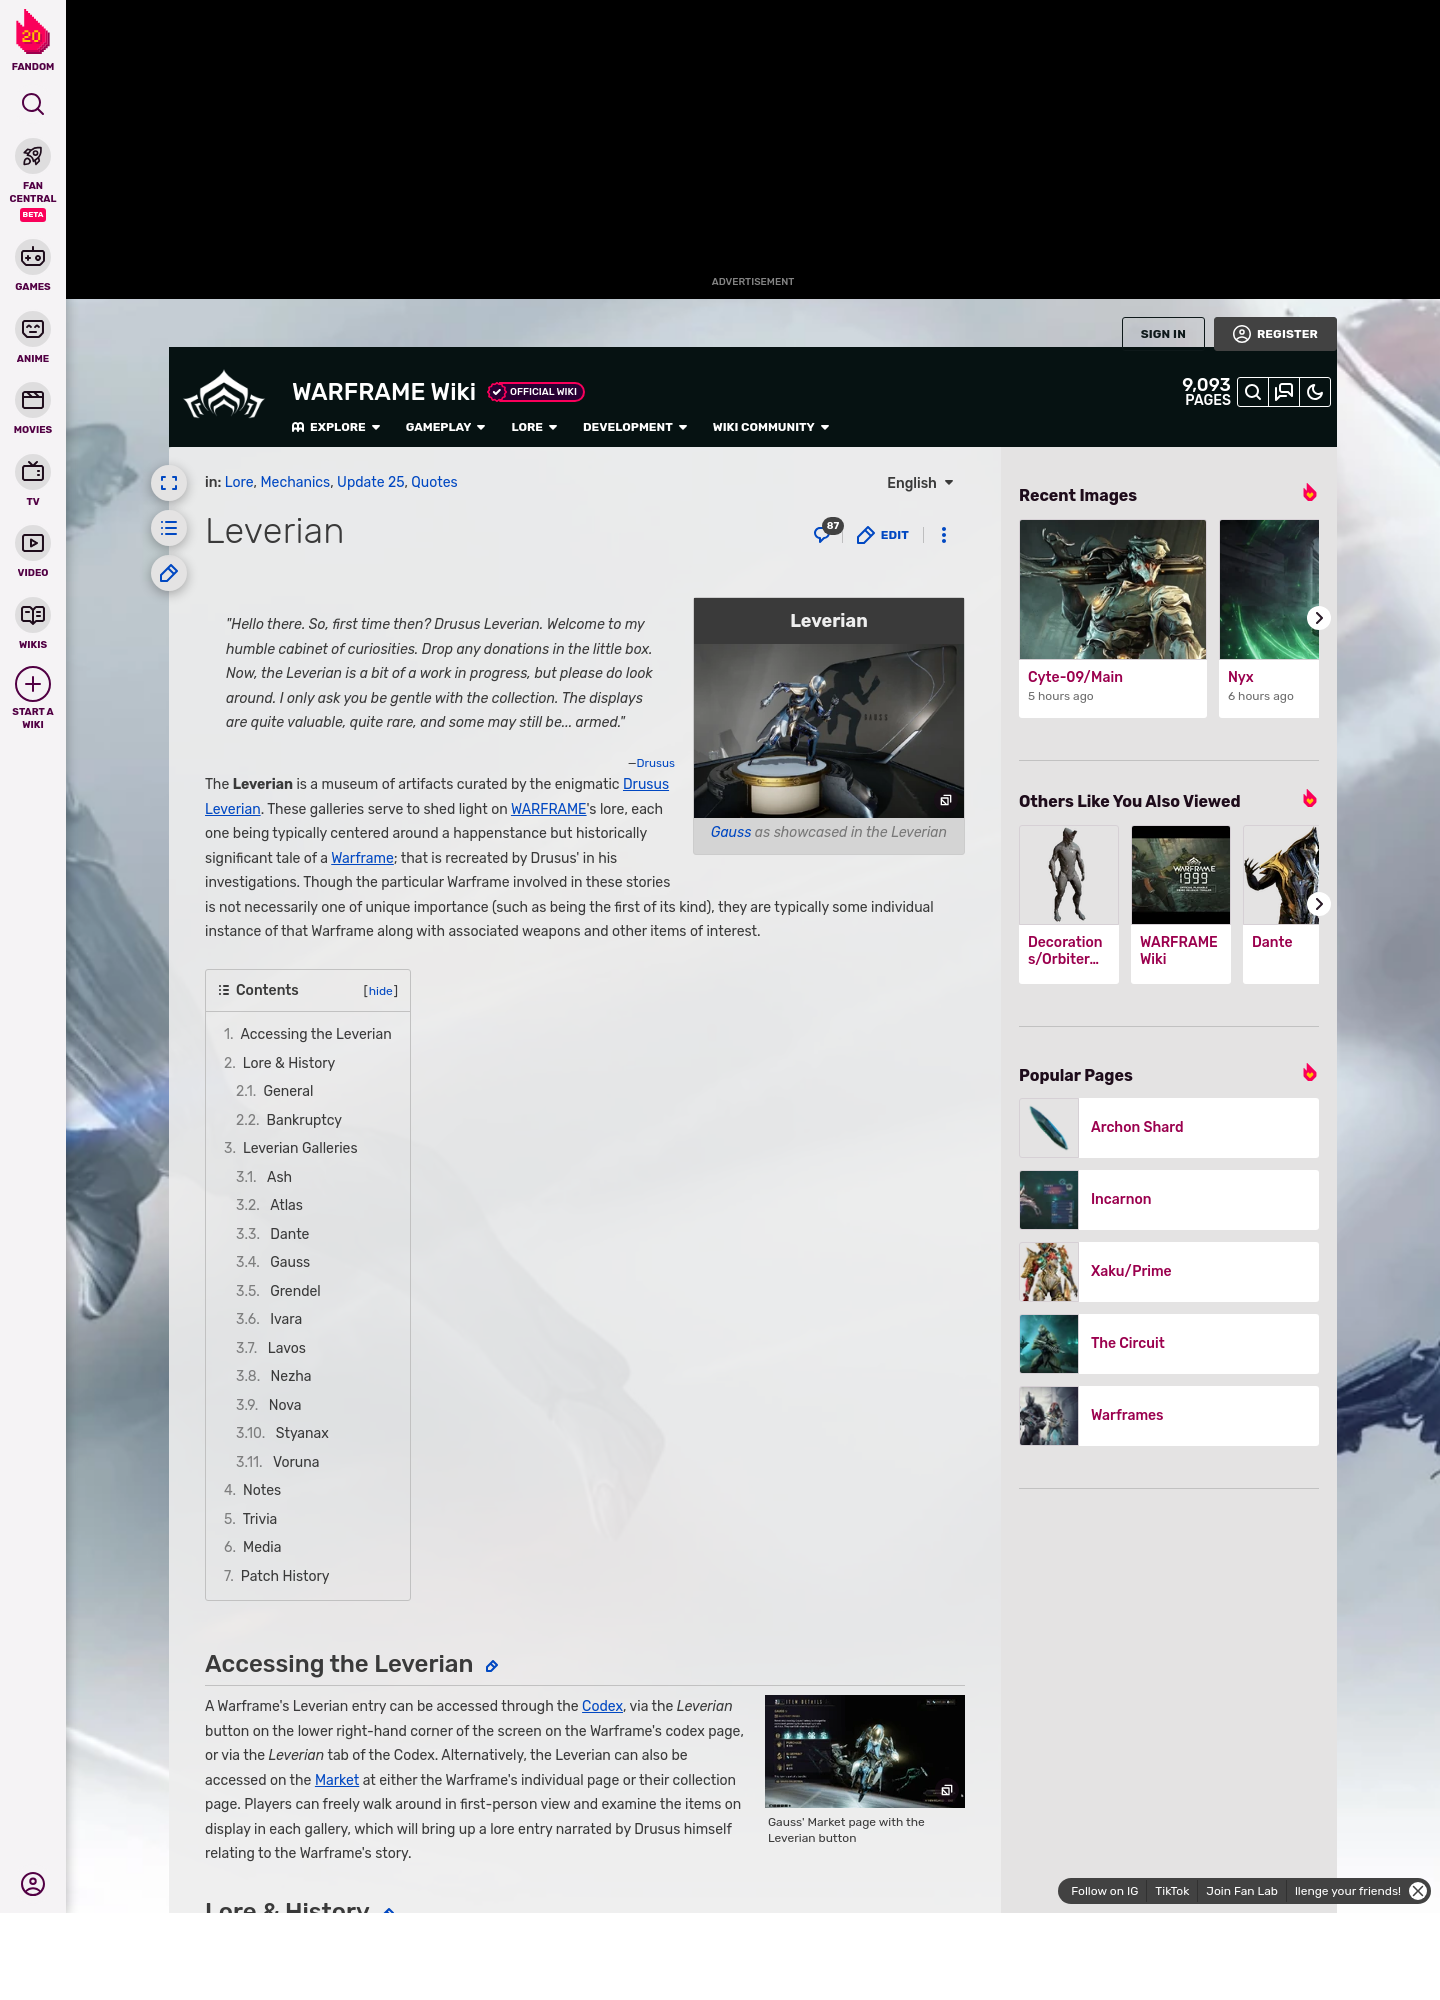Open the Incarnon popular page
Image resolution: width=1440 pixels, height=2000 pixels.
click(1169, 1200)
